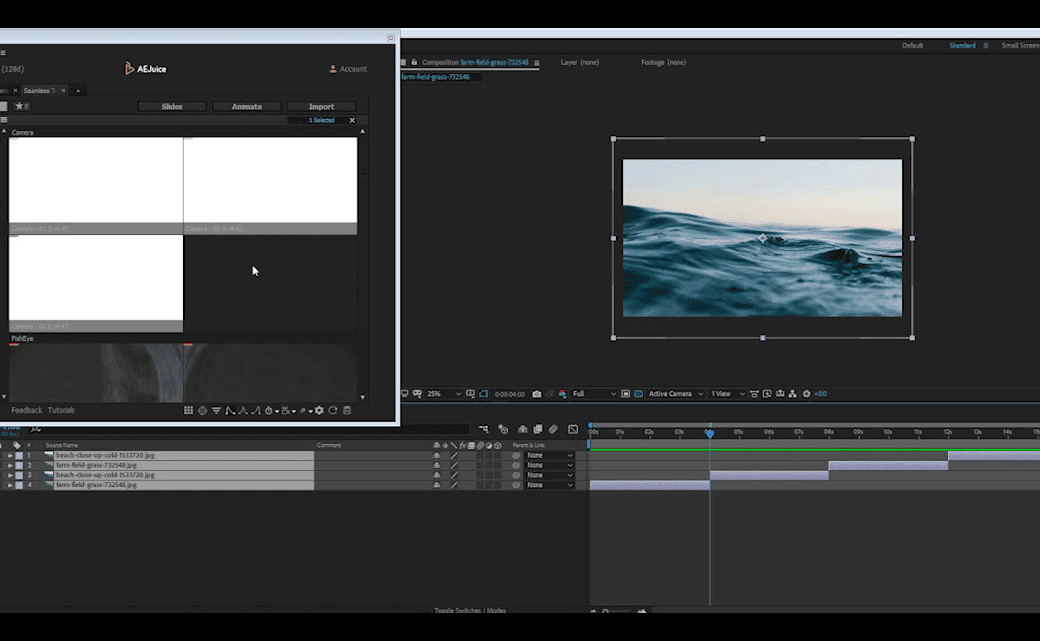
Task: Open the timer dropdown in AEJuice toolbar
Action: [x=271, y=411]
